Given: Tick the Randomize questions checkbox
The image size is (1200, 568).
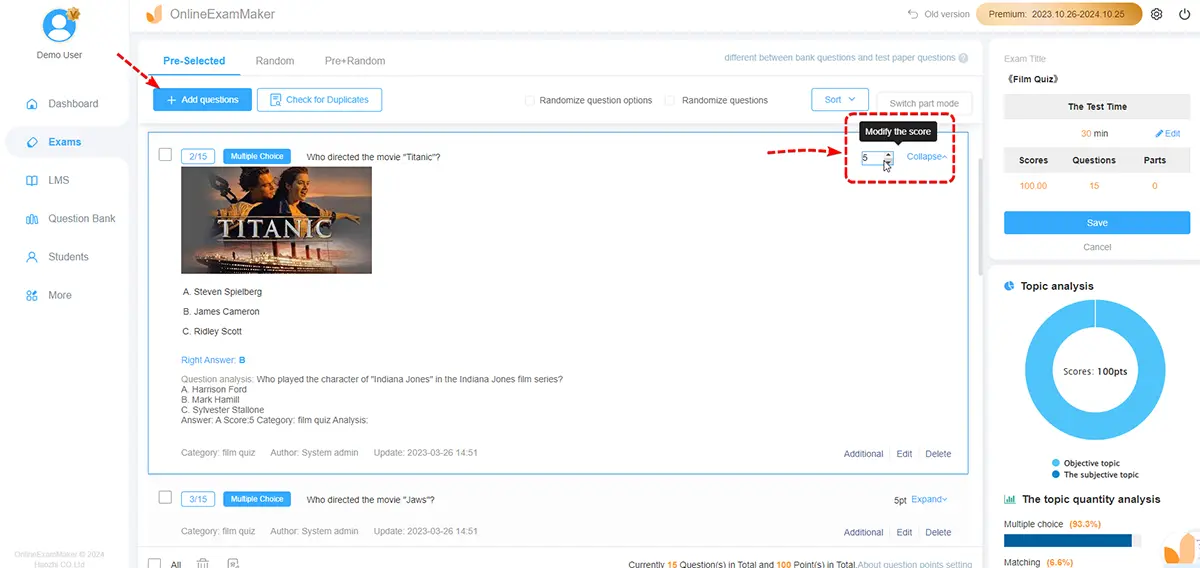Looking at the screenshot, I should pyautogui.click(x=671, y=100).
